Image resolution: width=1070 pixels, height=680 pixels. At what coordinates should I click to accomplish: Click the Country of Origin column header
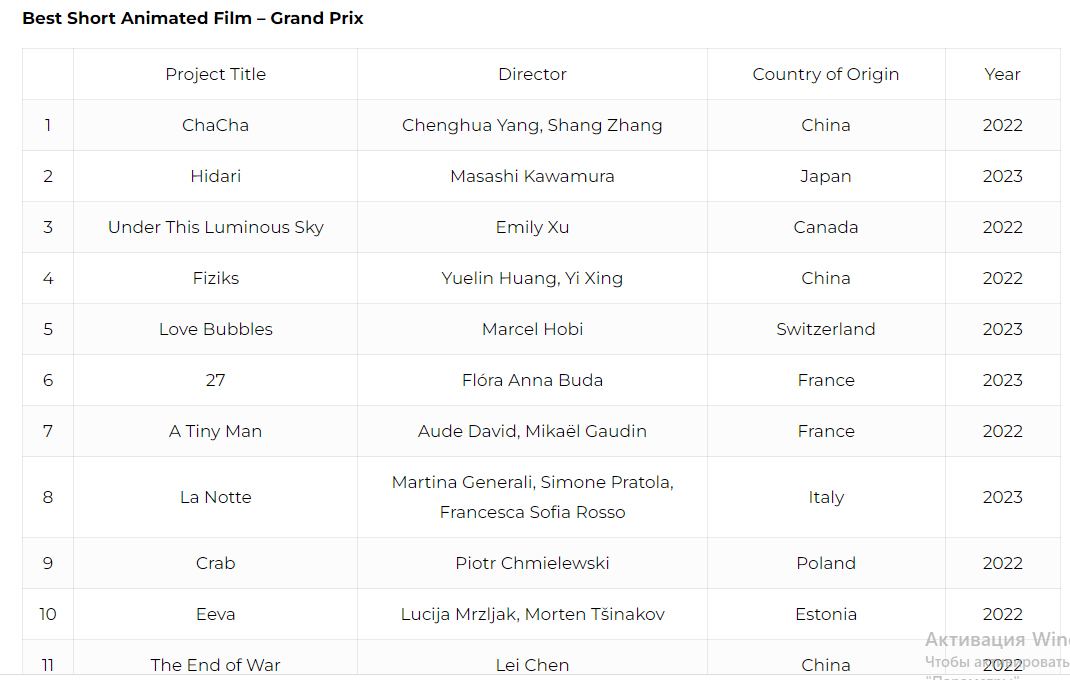coord(825,74)
